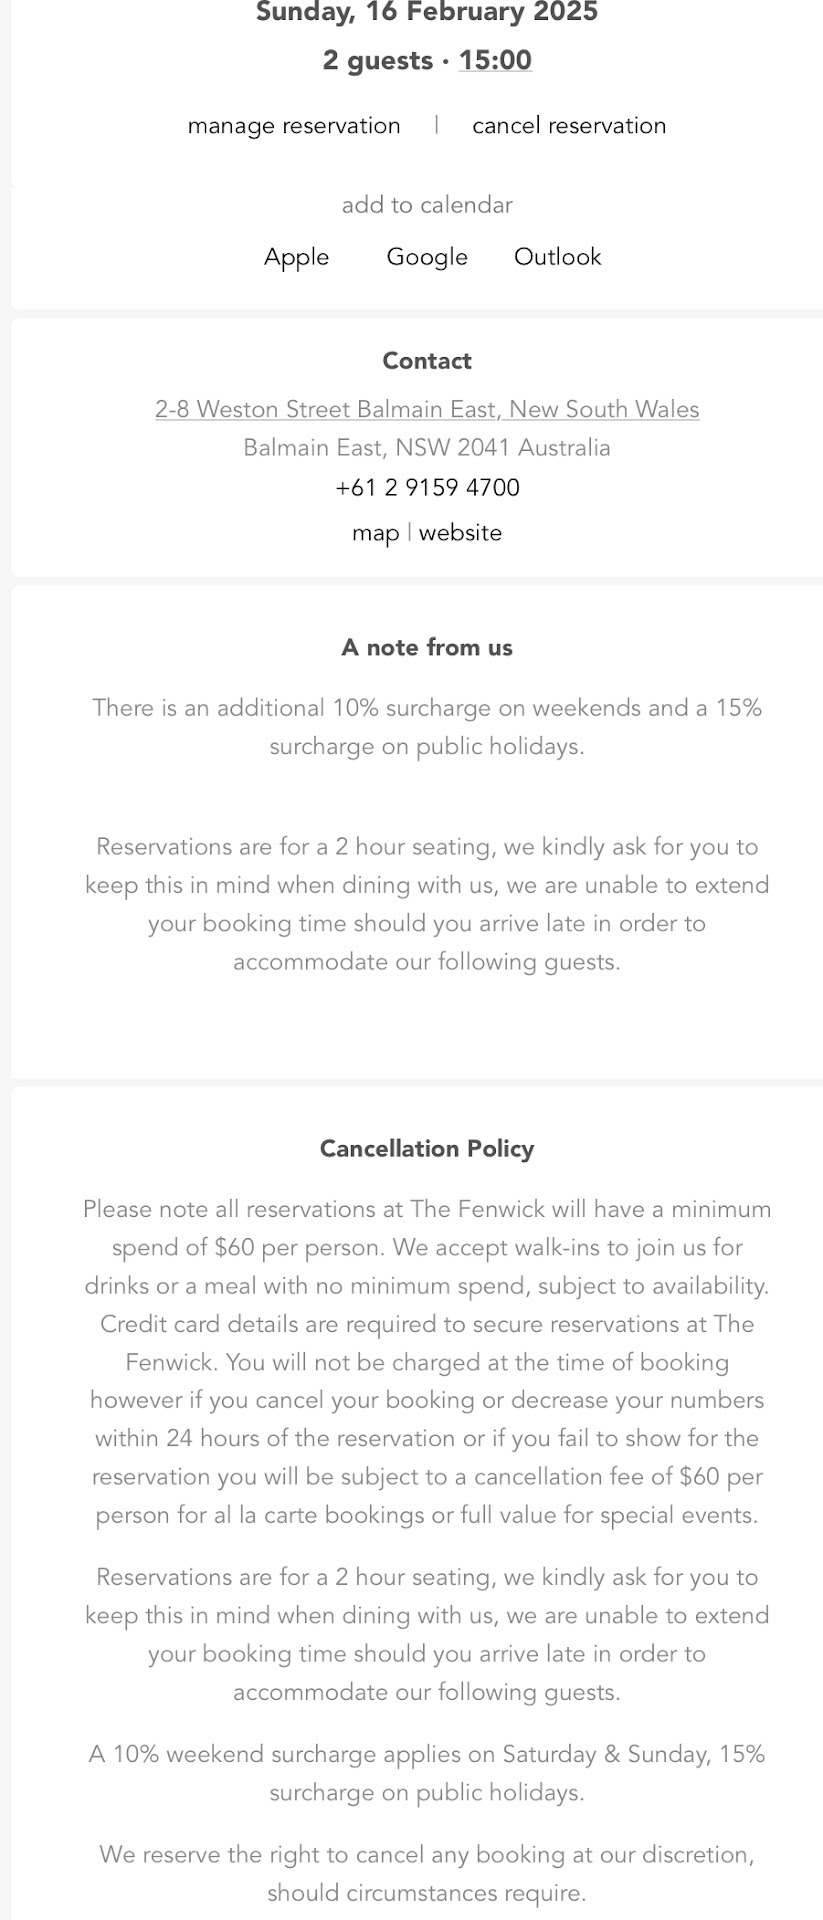Add the booking to Apple calendar

click(x=296, y=257)
